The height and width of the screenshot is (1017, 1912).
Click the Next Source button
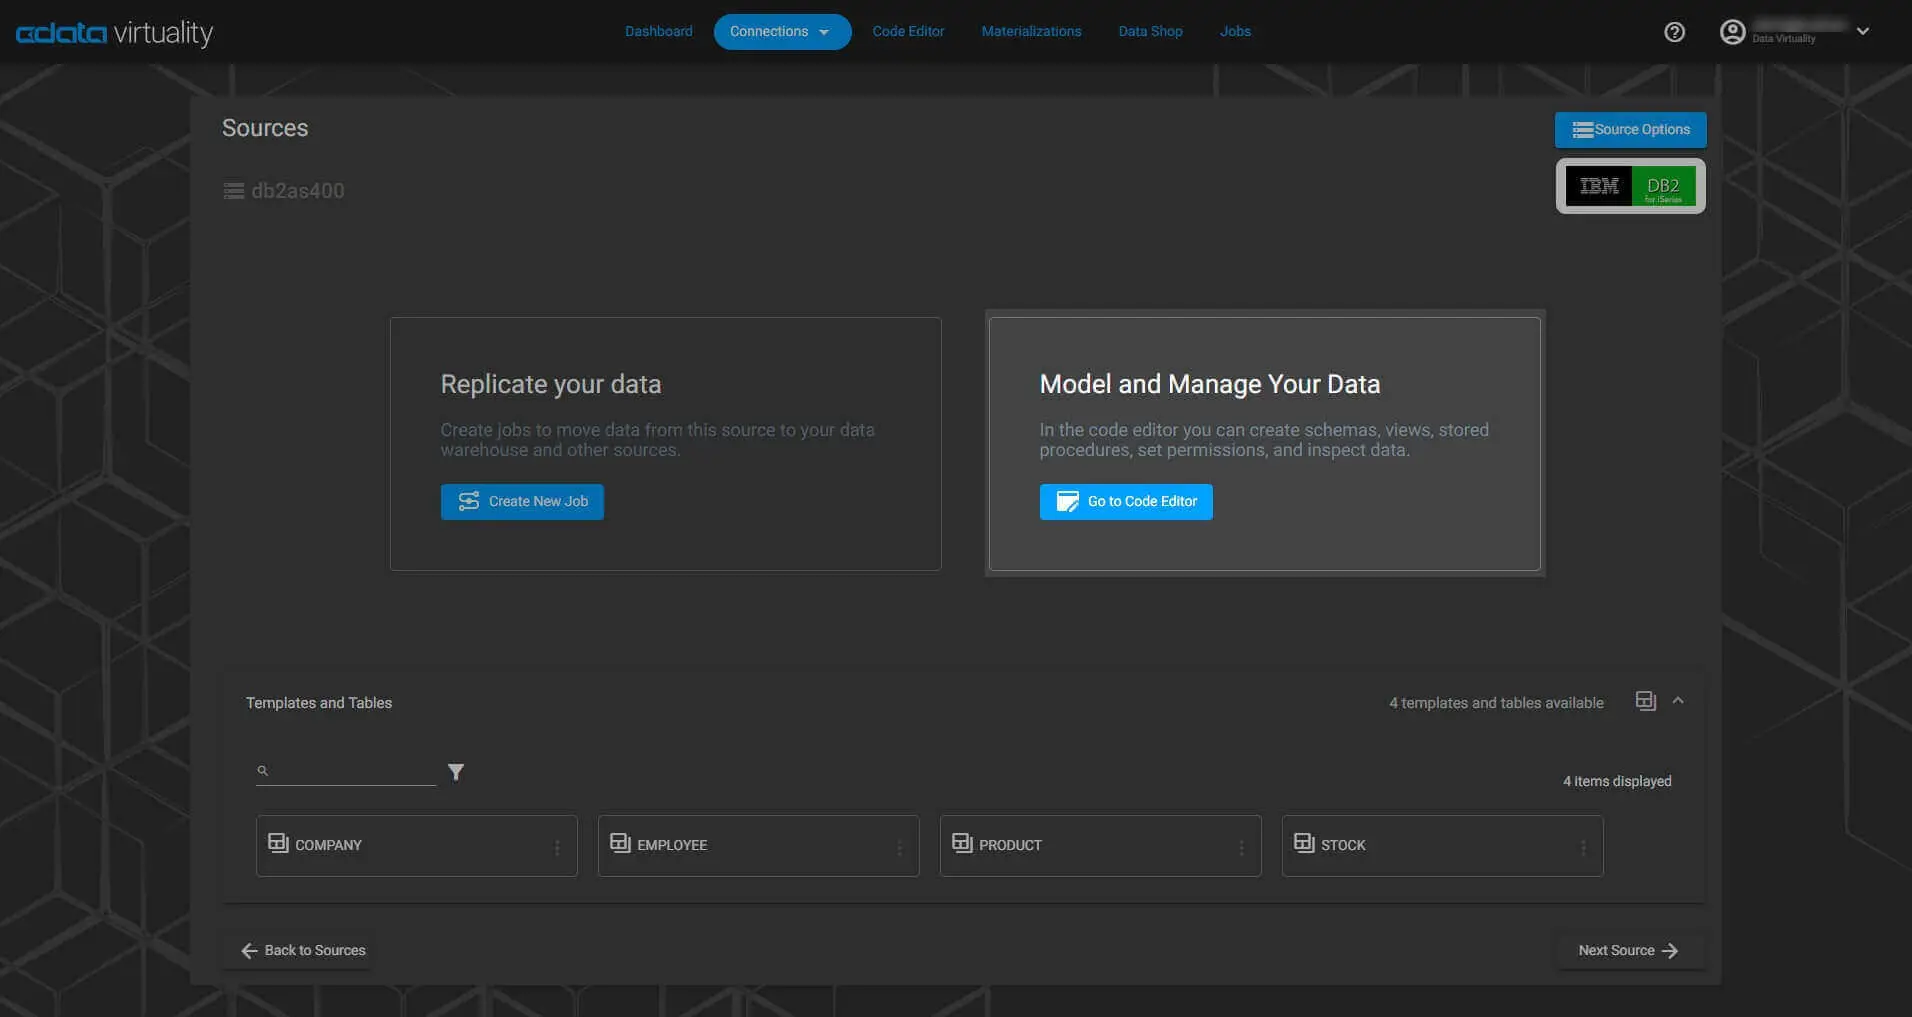click(x=1628, y=951)
